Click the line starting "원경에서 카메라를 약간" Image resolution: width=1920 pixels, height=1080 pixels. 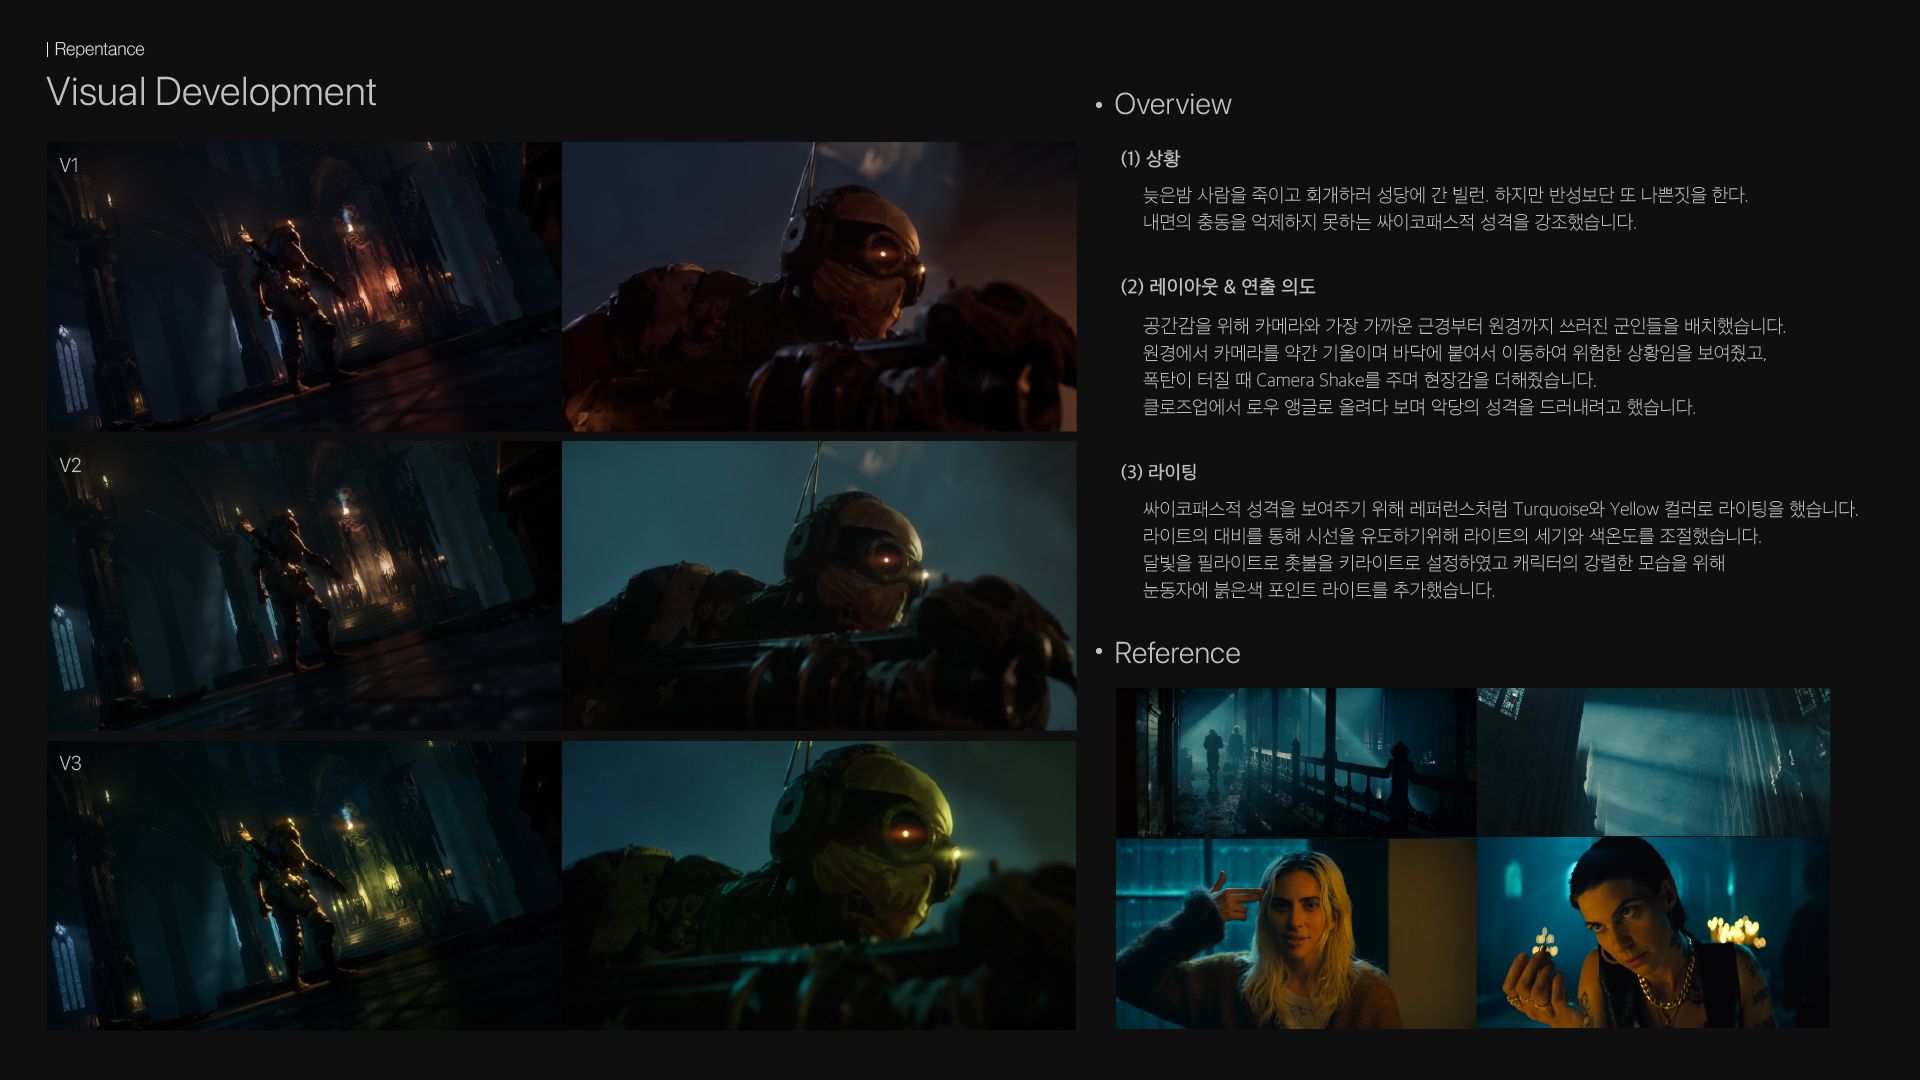pos(1455,353)
